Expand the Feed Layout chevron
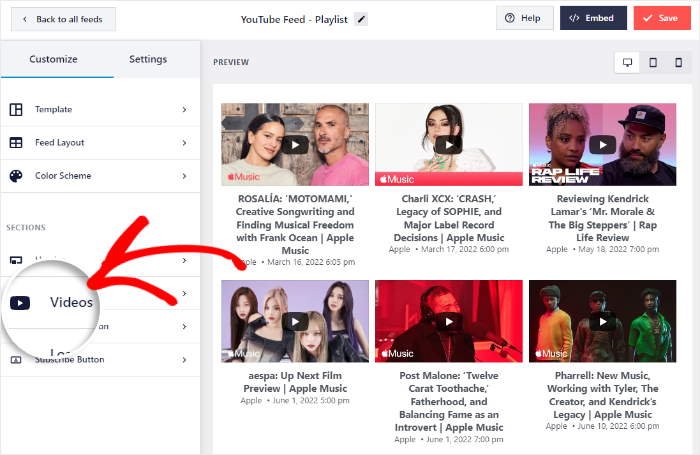 184,143
